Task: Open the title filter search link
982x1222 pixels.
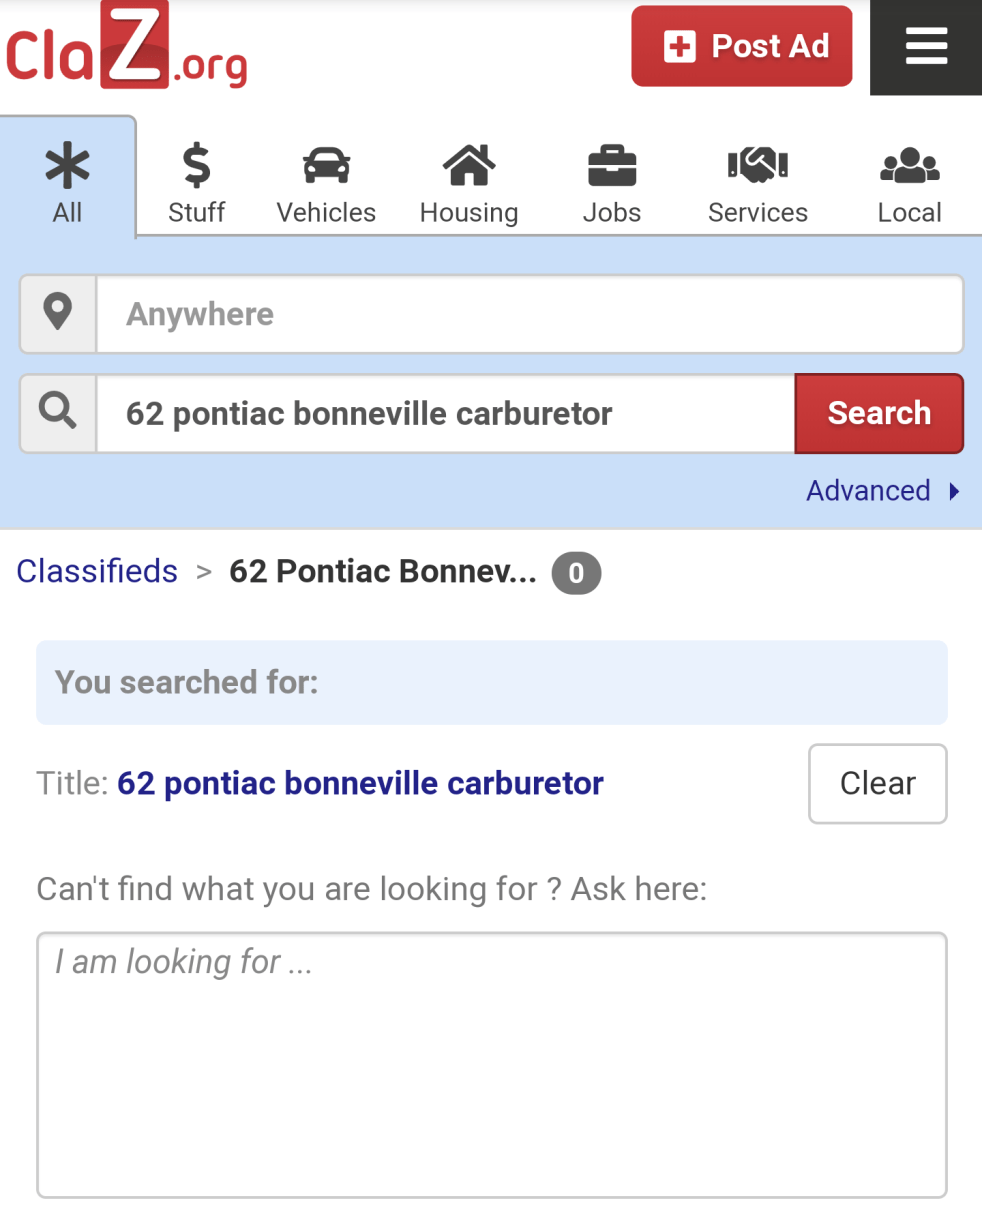Action: [360, 783]
